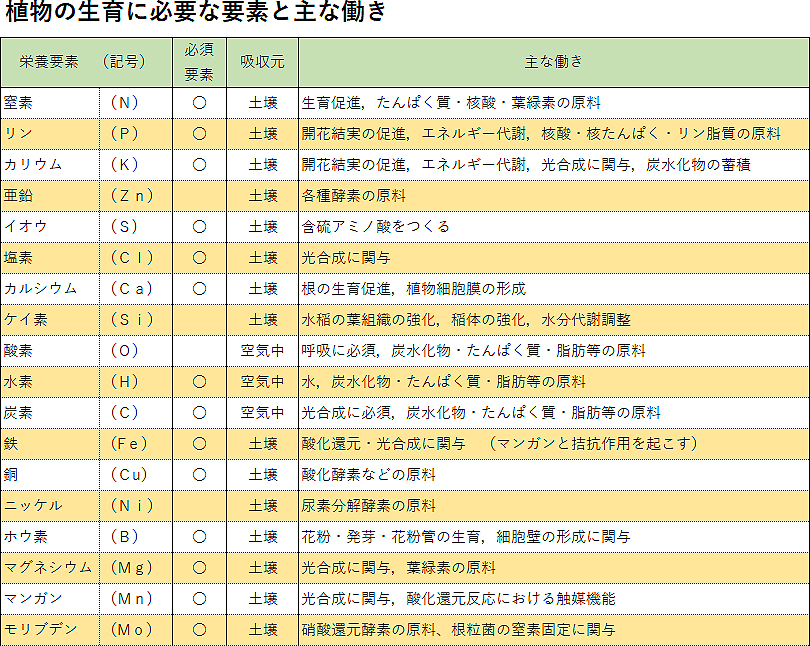
Task: Click the ニッケル element name cell
Action: tap(50, 506)
